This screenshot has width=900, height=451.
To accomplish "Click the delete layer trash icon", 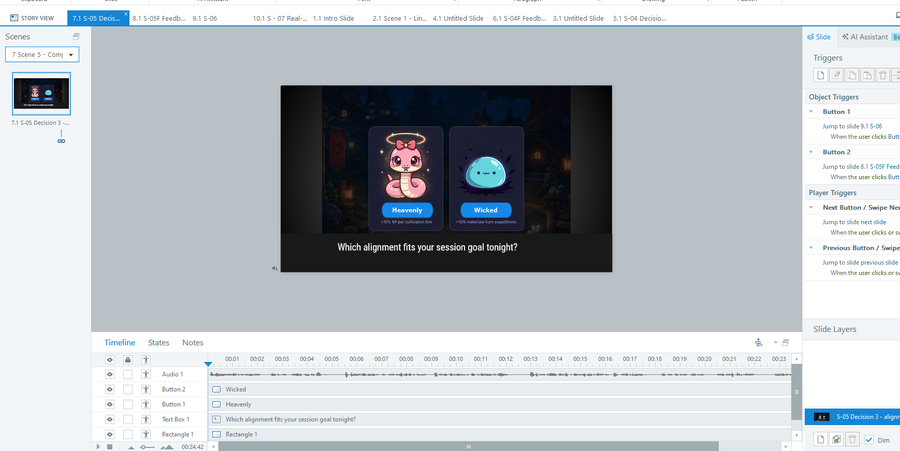I will pyautogui.click(x=852, y=440).
